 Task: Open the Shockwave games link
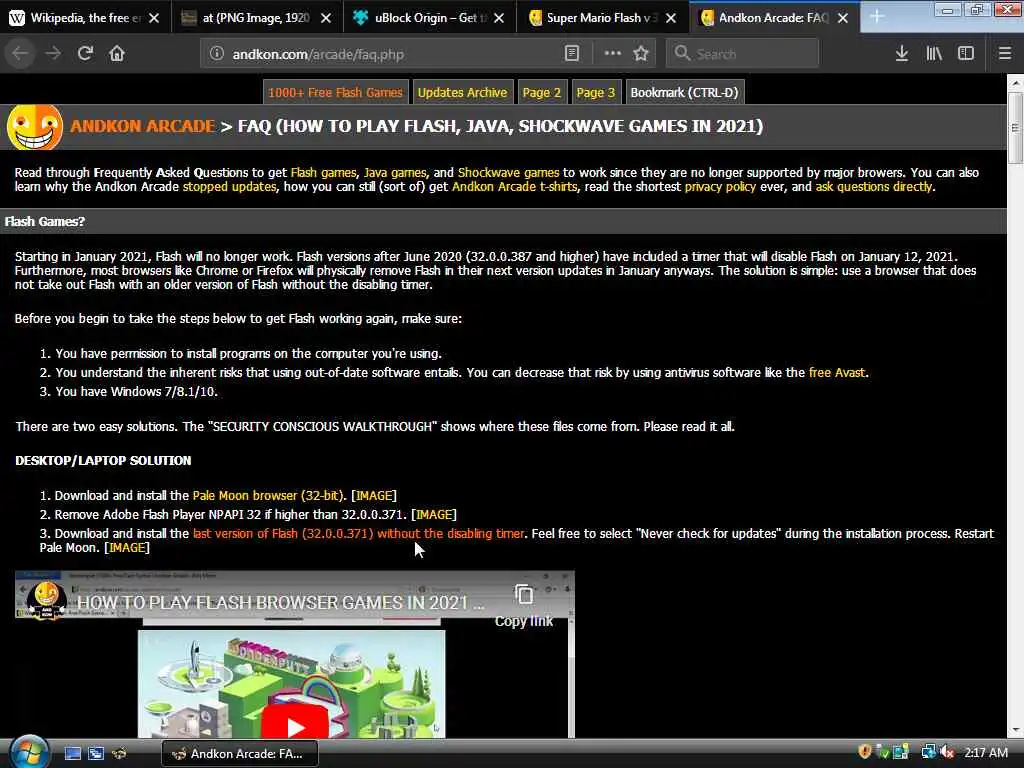[x=508, y=172]
